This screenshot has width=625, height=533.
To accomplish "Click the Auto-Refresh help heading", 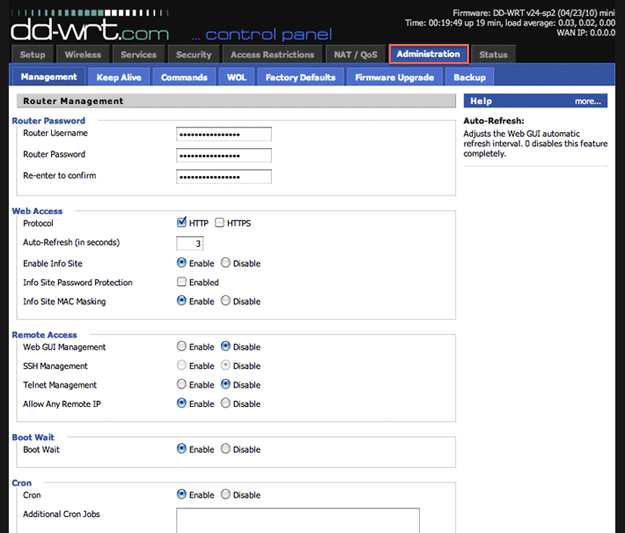I will pyautogui.click(x=493, y=121).
